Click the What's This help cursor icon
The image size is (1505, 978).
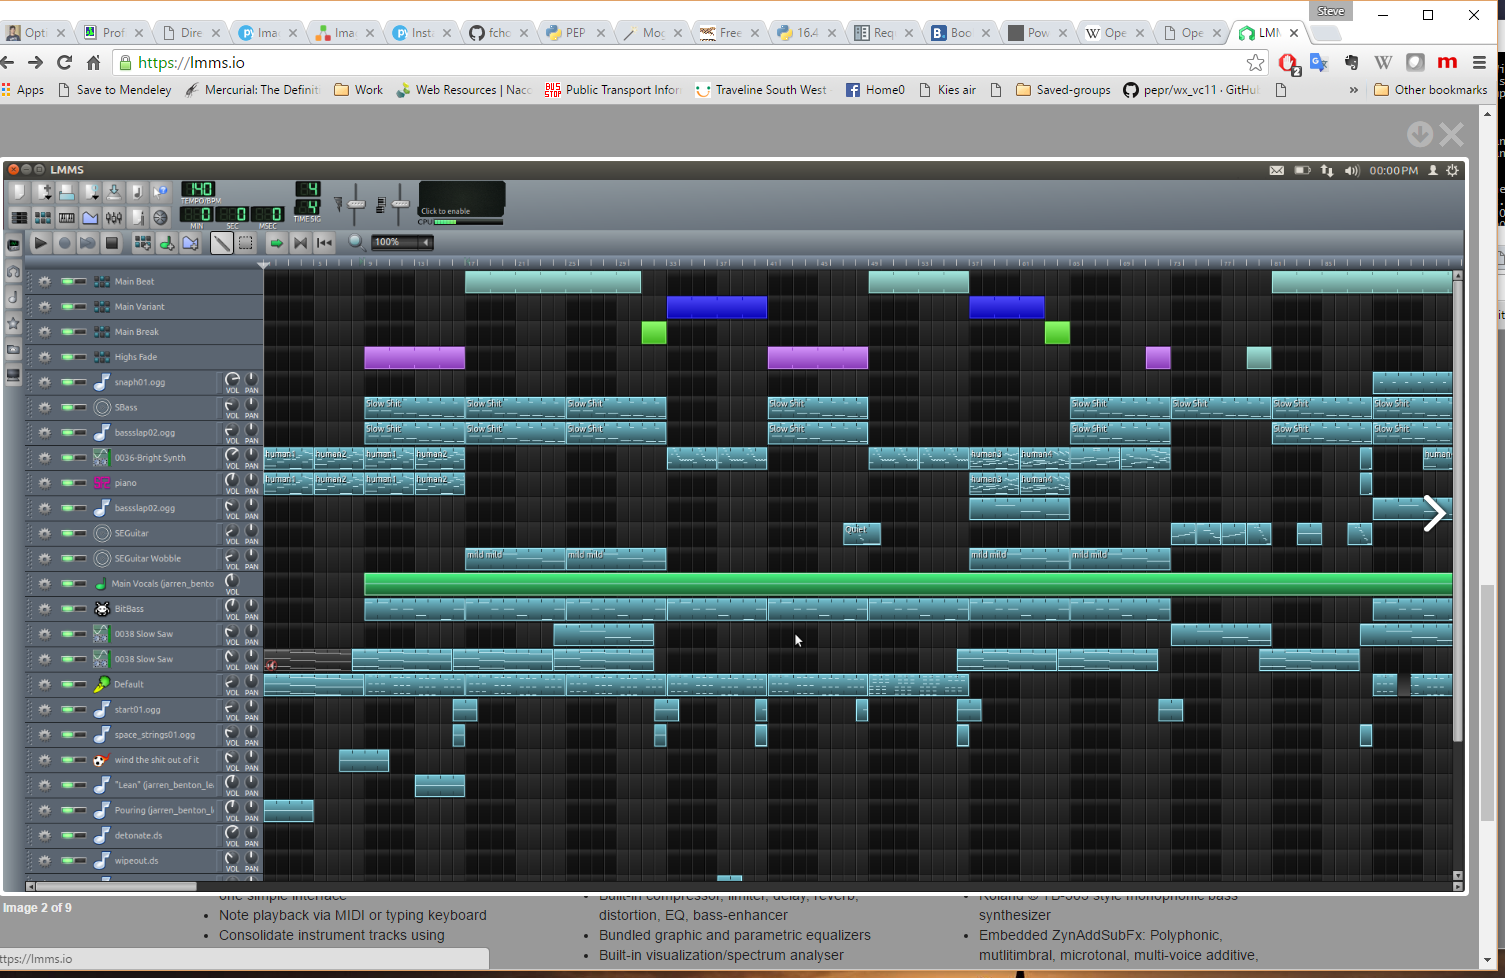click(161, 192)
